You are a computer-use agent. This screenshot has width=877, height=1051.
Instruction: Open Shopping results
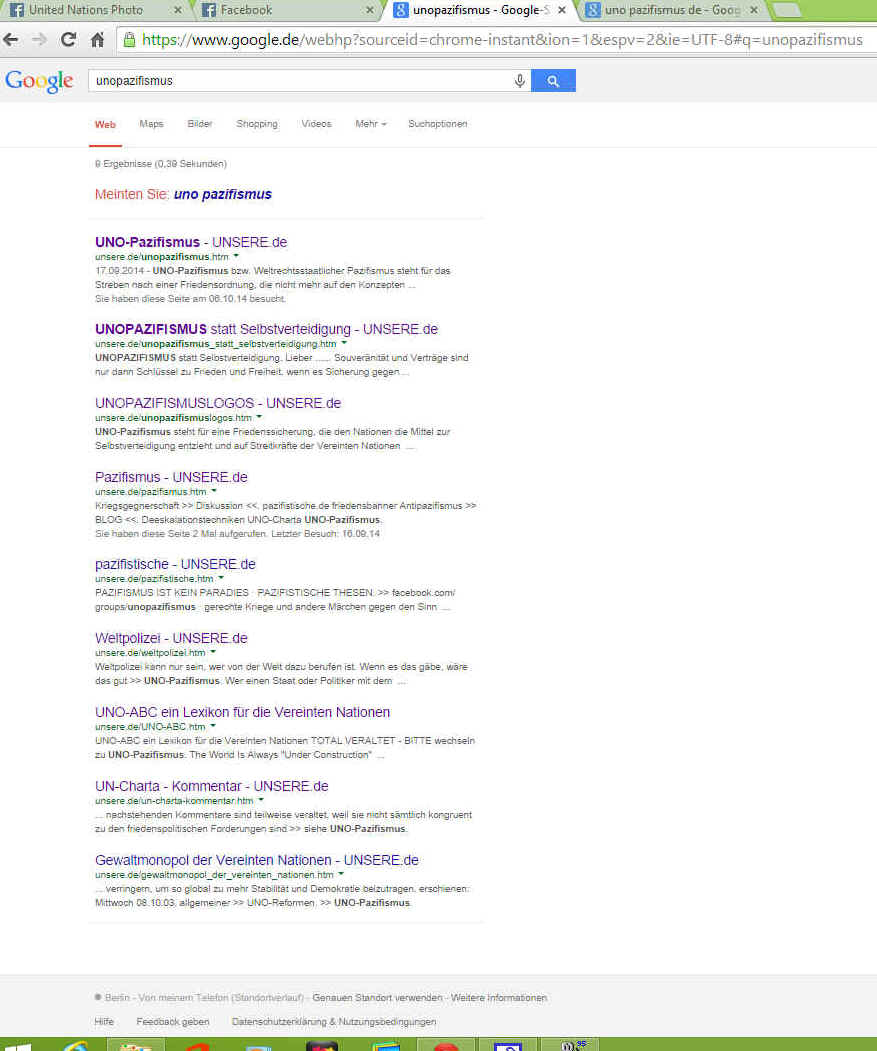[257, 124]
